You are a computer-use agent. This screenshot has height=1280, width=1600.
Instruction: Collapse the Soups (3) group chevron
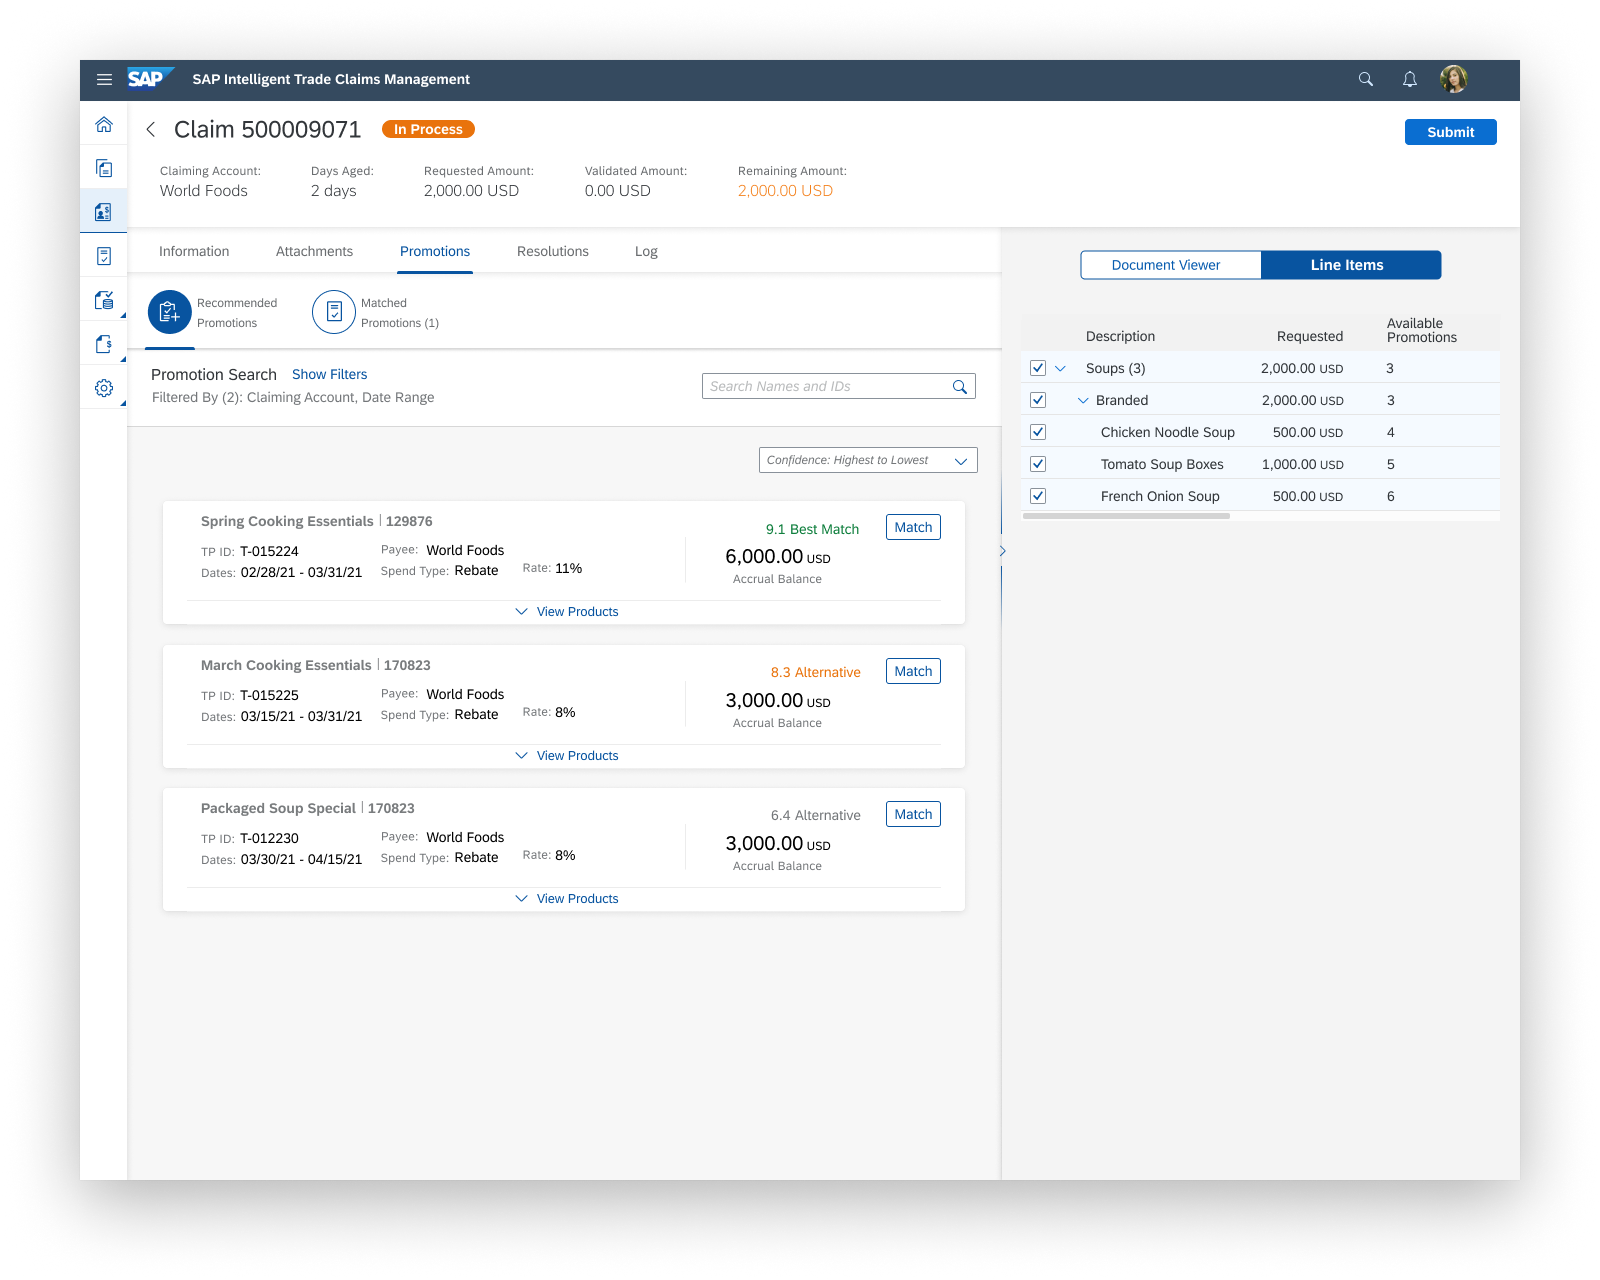(1061, 368)
